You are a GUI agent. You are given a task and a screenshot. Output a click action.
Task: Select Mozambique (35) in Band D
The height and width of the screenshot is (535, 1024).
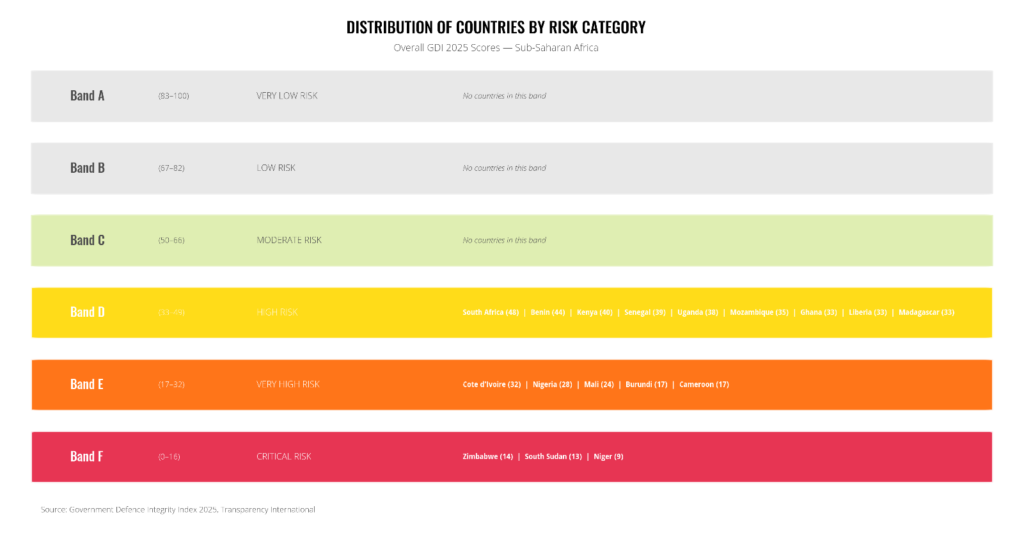click(758, 312)
